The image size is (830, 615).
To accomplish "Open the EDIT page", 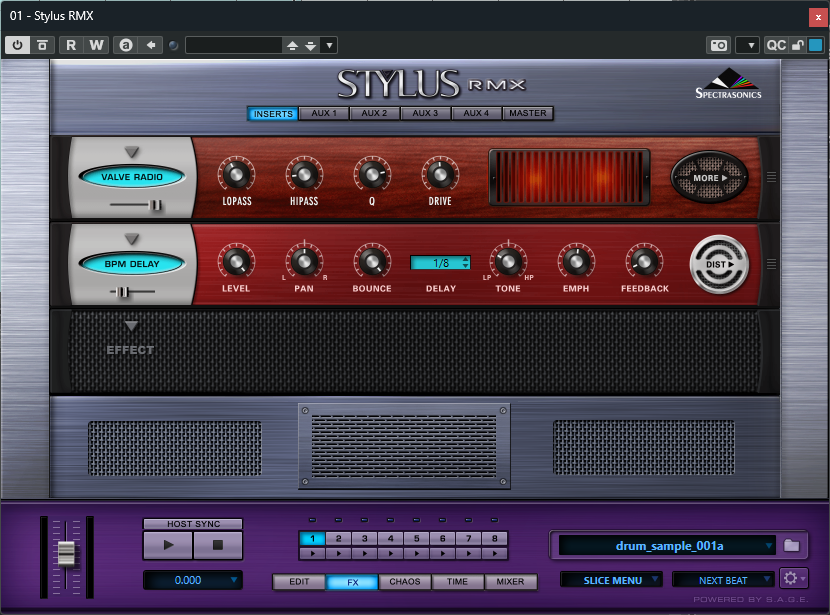I will (x=299, y=582).
